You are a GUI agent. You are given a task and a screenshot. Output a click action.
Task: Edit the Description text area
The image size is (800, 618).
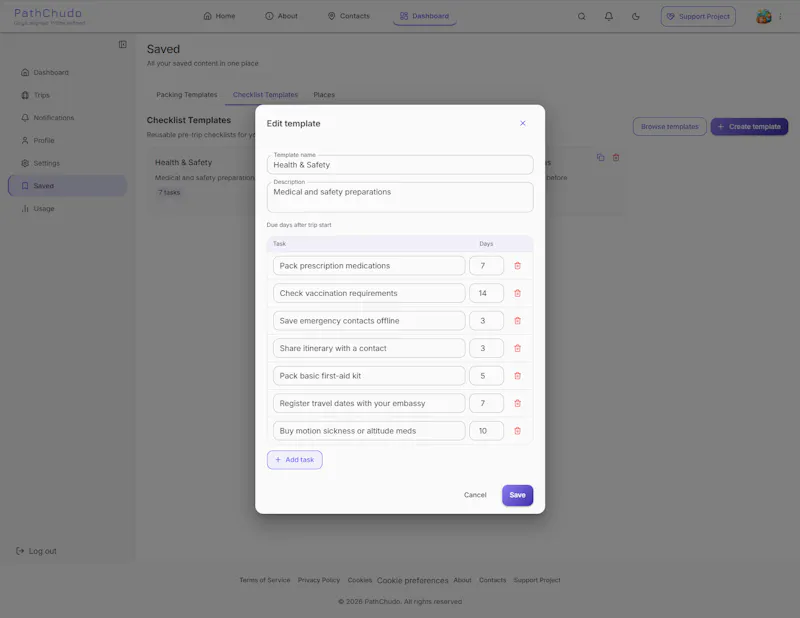(400, 197)
